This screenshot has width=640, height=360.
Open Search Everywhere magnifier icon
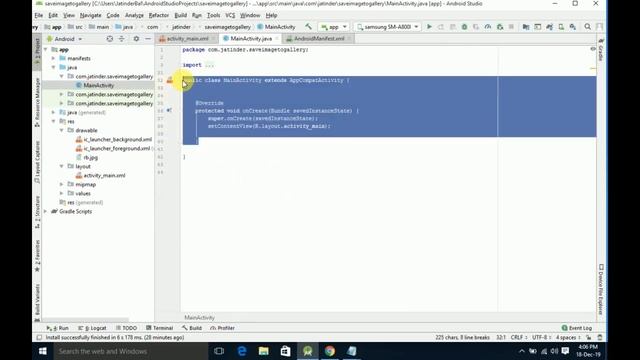[588, 27]
